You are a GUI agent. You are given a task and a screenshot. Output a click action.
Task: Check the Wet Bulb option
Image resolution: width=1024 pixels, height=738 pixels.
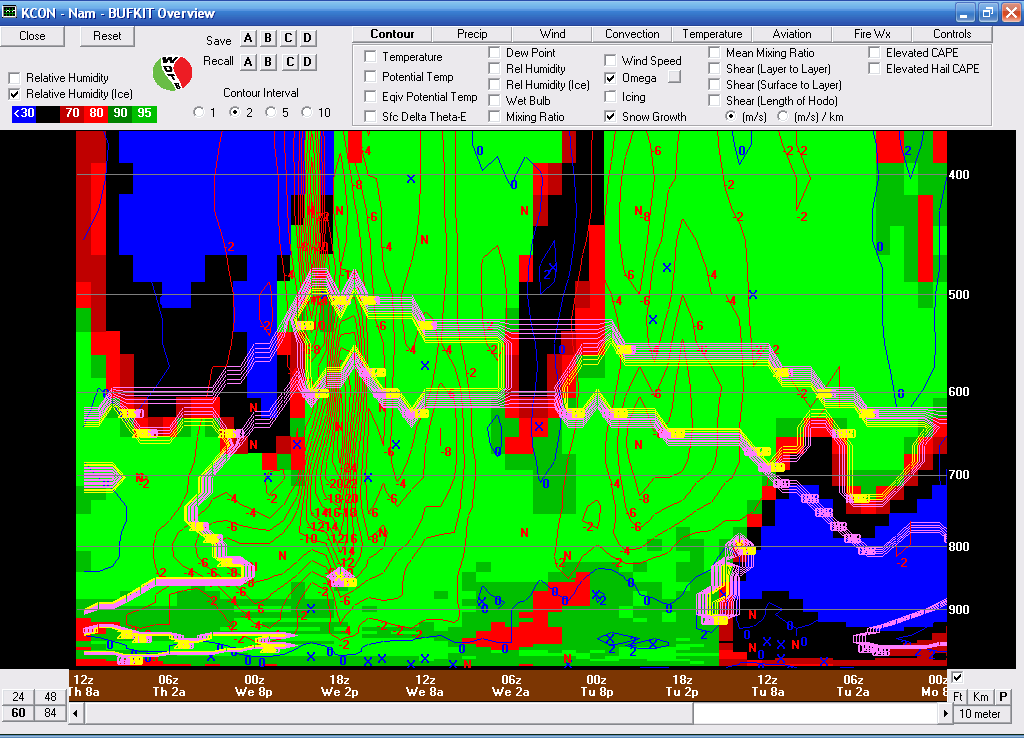click(x=494, y=101)
